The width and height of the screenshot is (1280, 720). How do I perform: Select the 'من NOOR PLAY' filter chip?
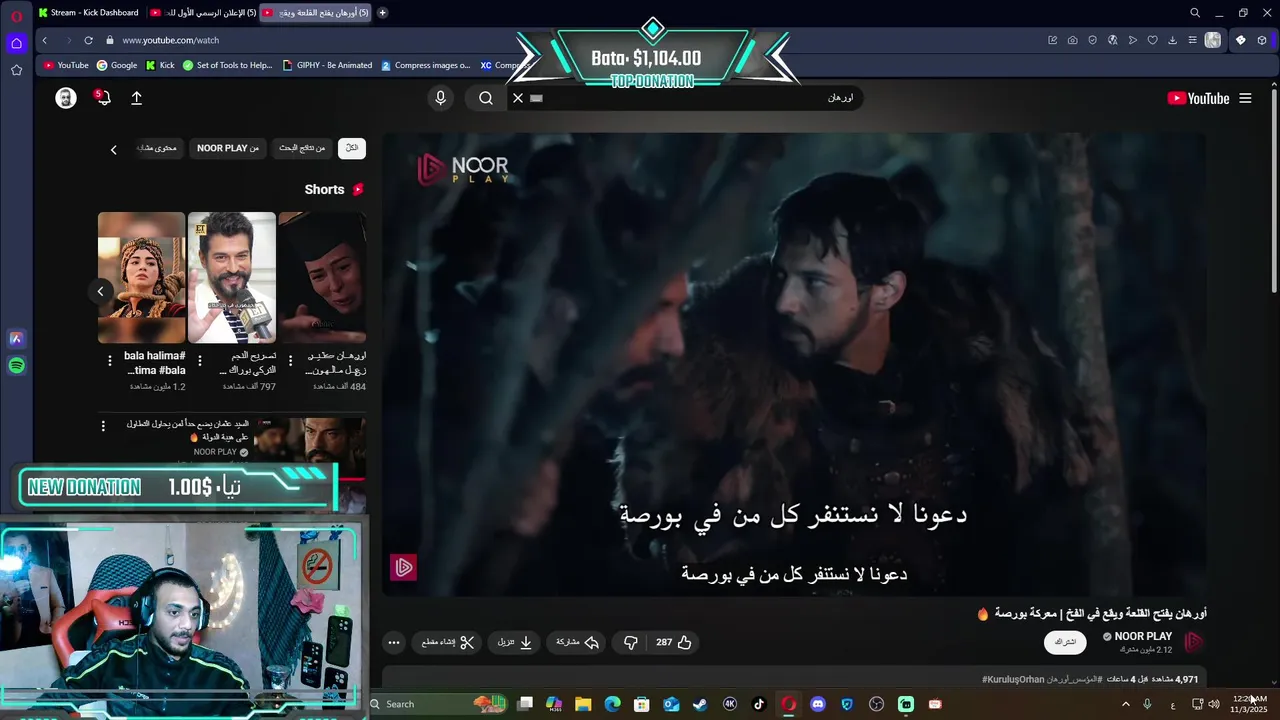point(228,148)
